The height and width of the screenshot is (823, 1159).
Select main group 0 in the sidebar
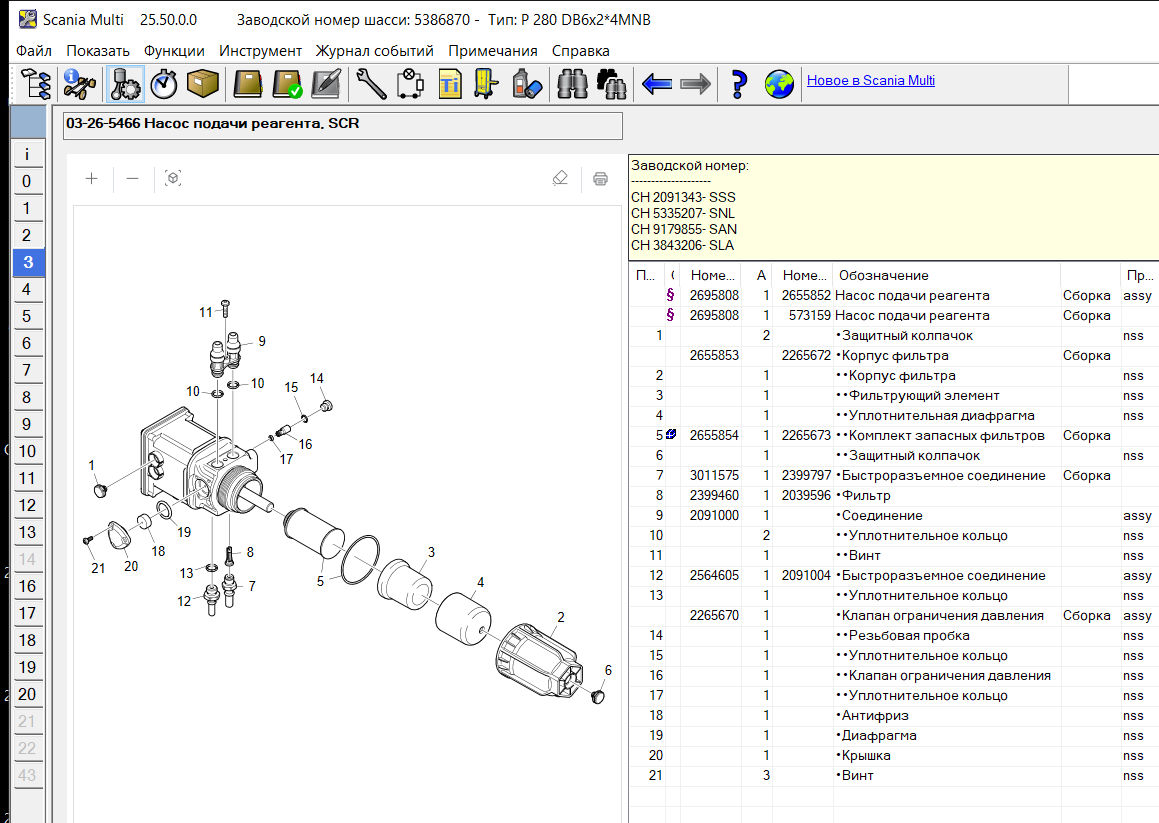click(x=27, y=181)
